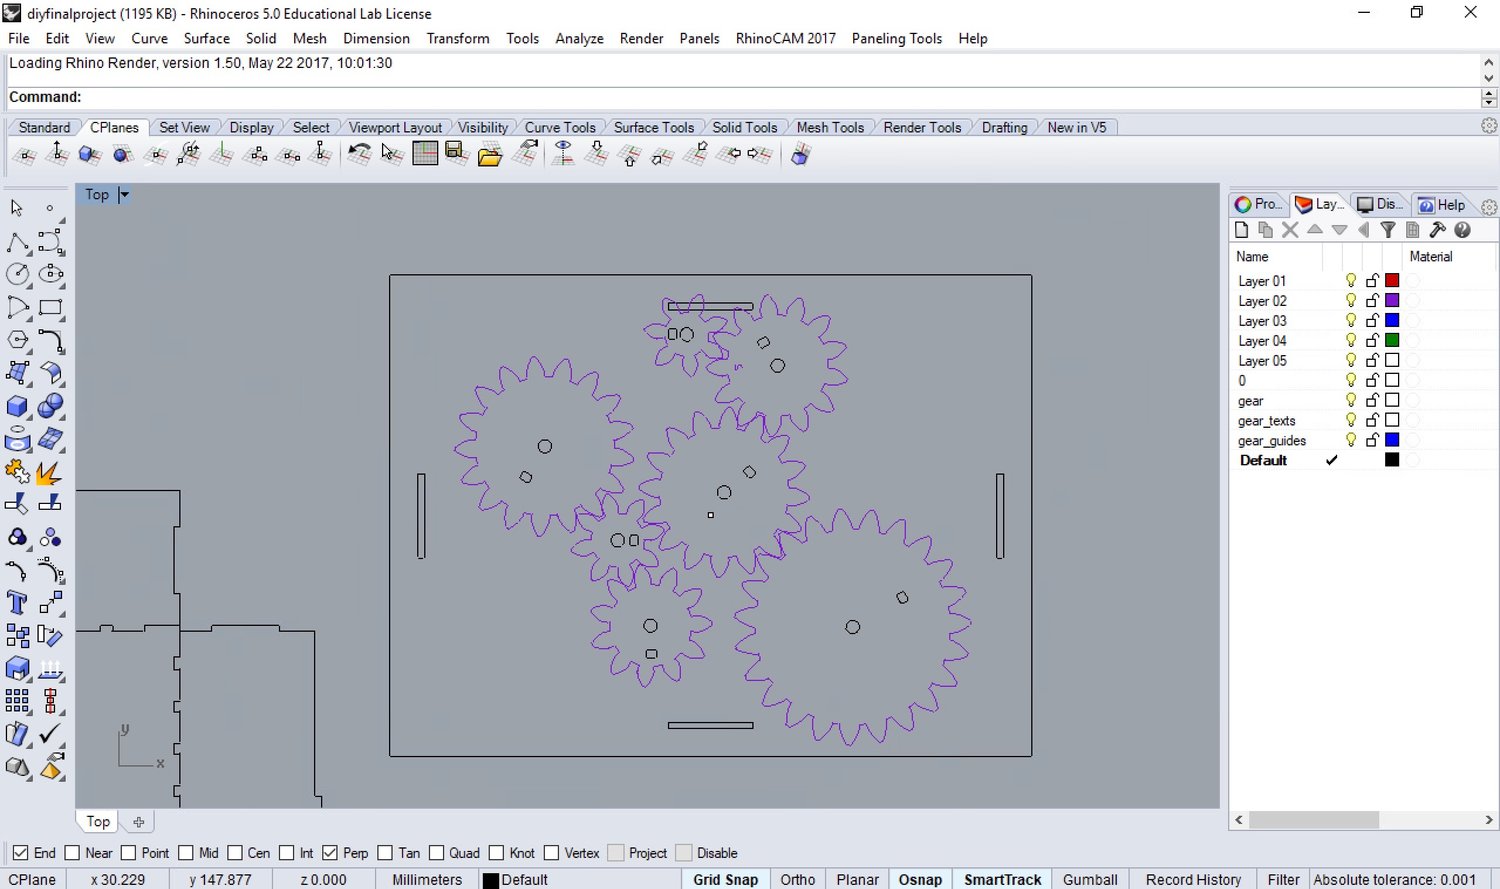The height and width of the screenshot is (889, 1500).
Task: Toggle Gumball in status bar
Action: (x=1090, y=880)
